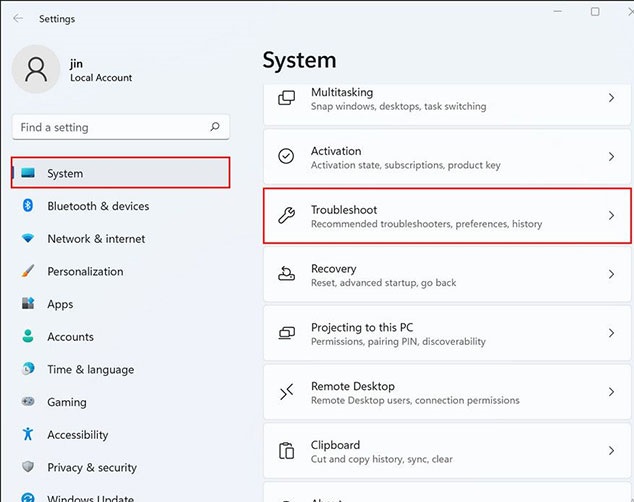Click the magnifier search icon
The width and height of the screenshot is (634, 502).
click(x=215, y=127)
